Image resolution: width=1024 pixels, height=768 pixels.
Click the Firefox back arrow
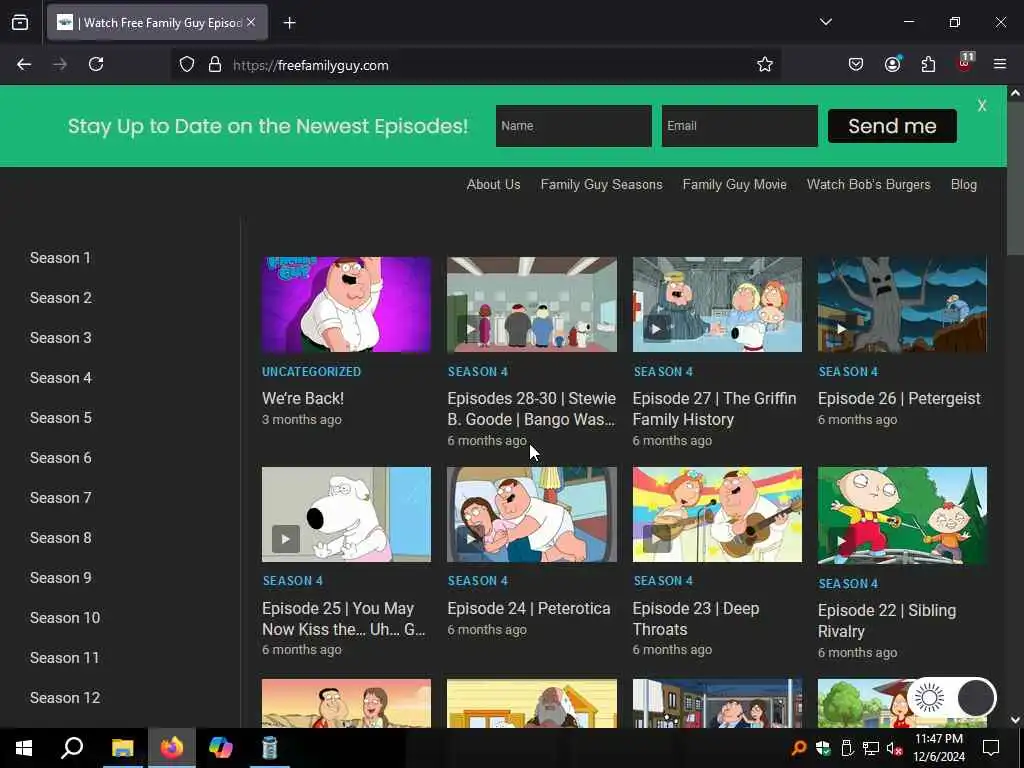pyautogui.click(x=24, y=64)
